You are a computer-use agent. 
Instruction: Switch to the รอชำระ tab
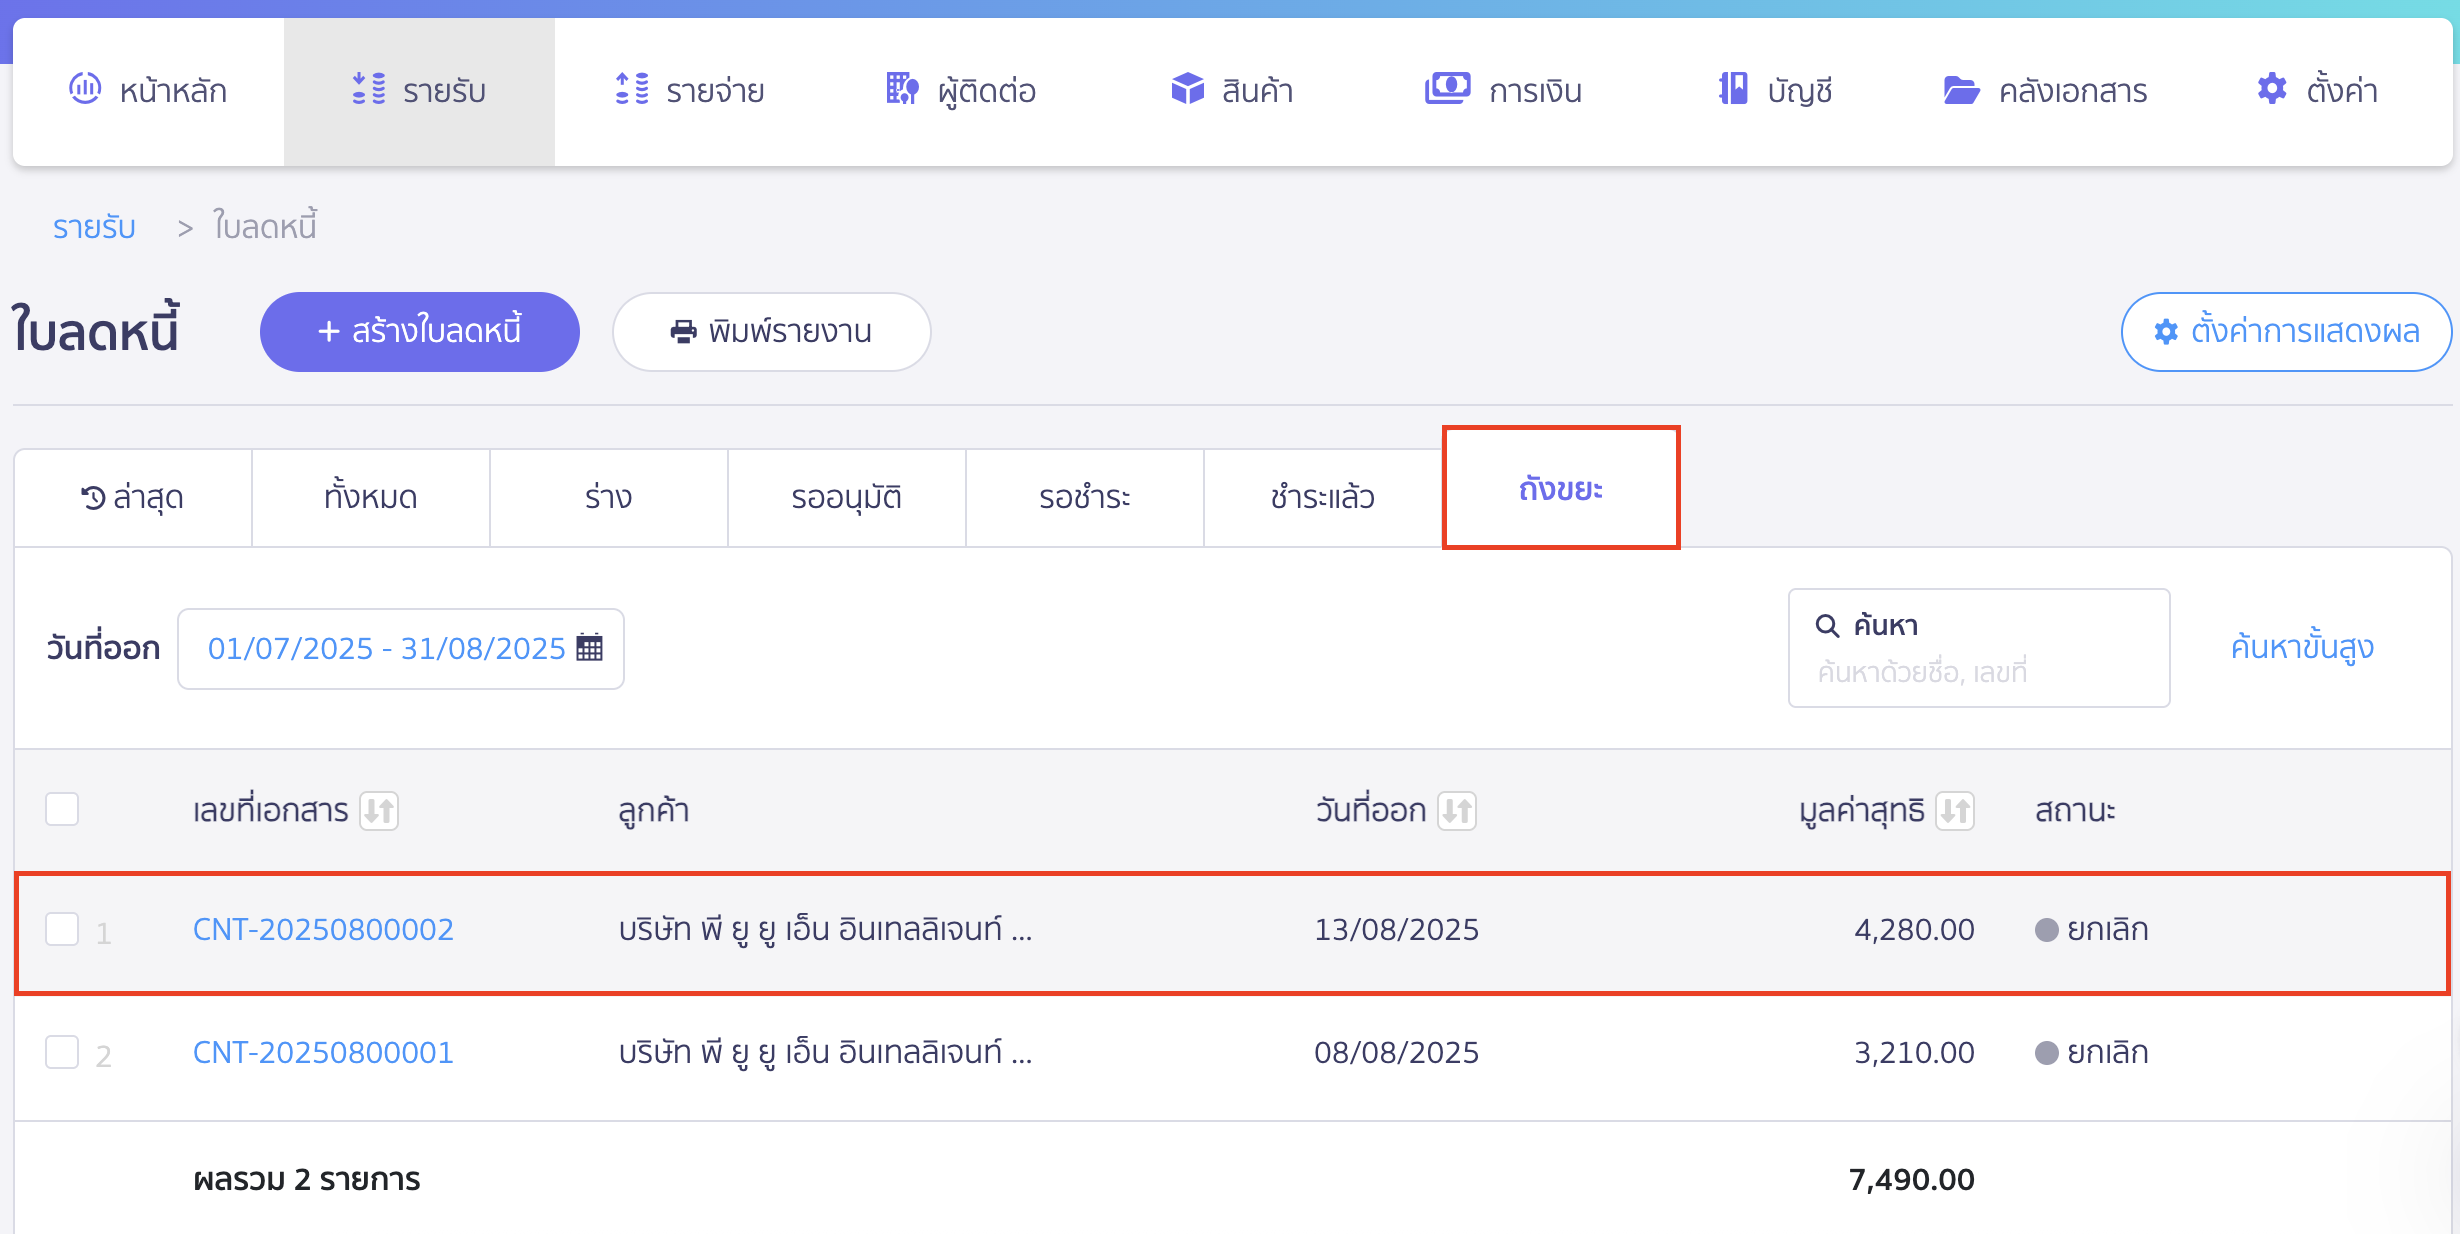point(1085,497)
